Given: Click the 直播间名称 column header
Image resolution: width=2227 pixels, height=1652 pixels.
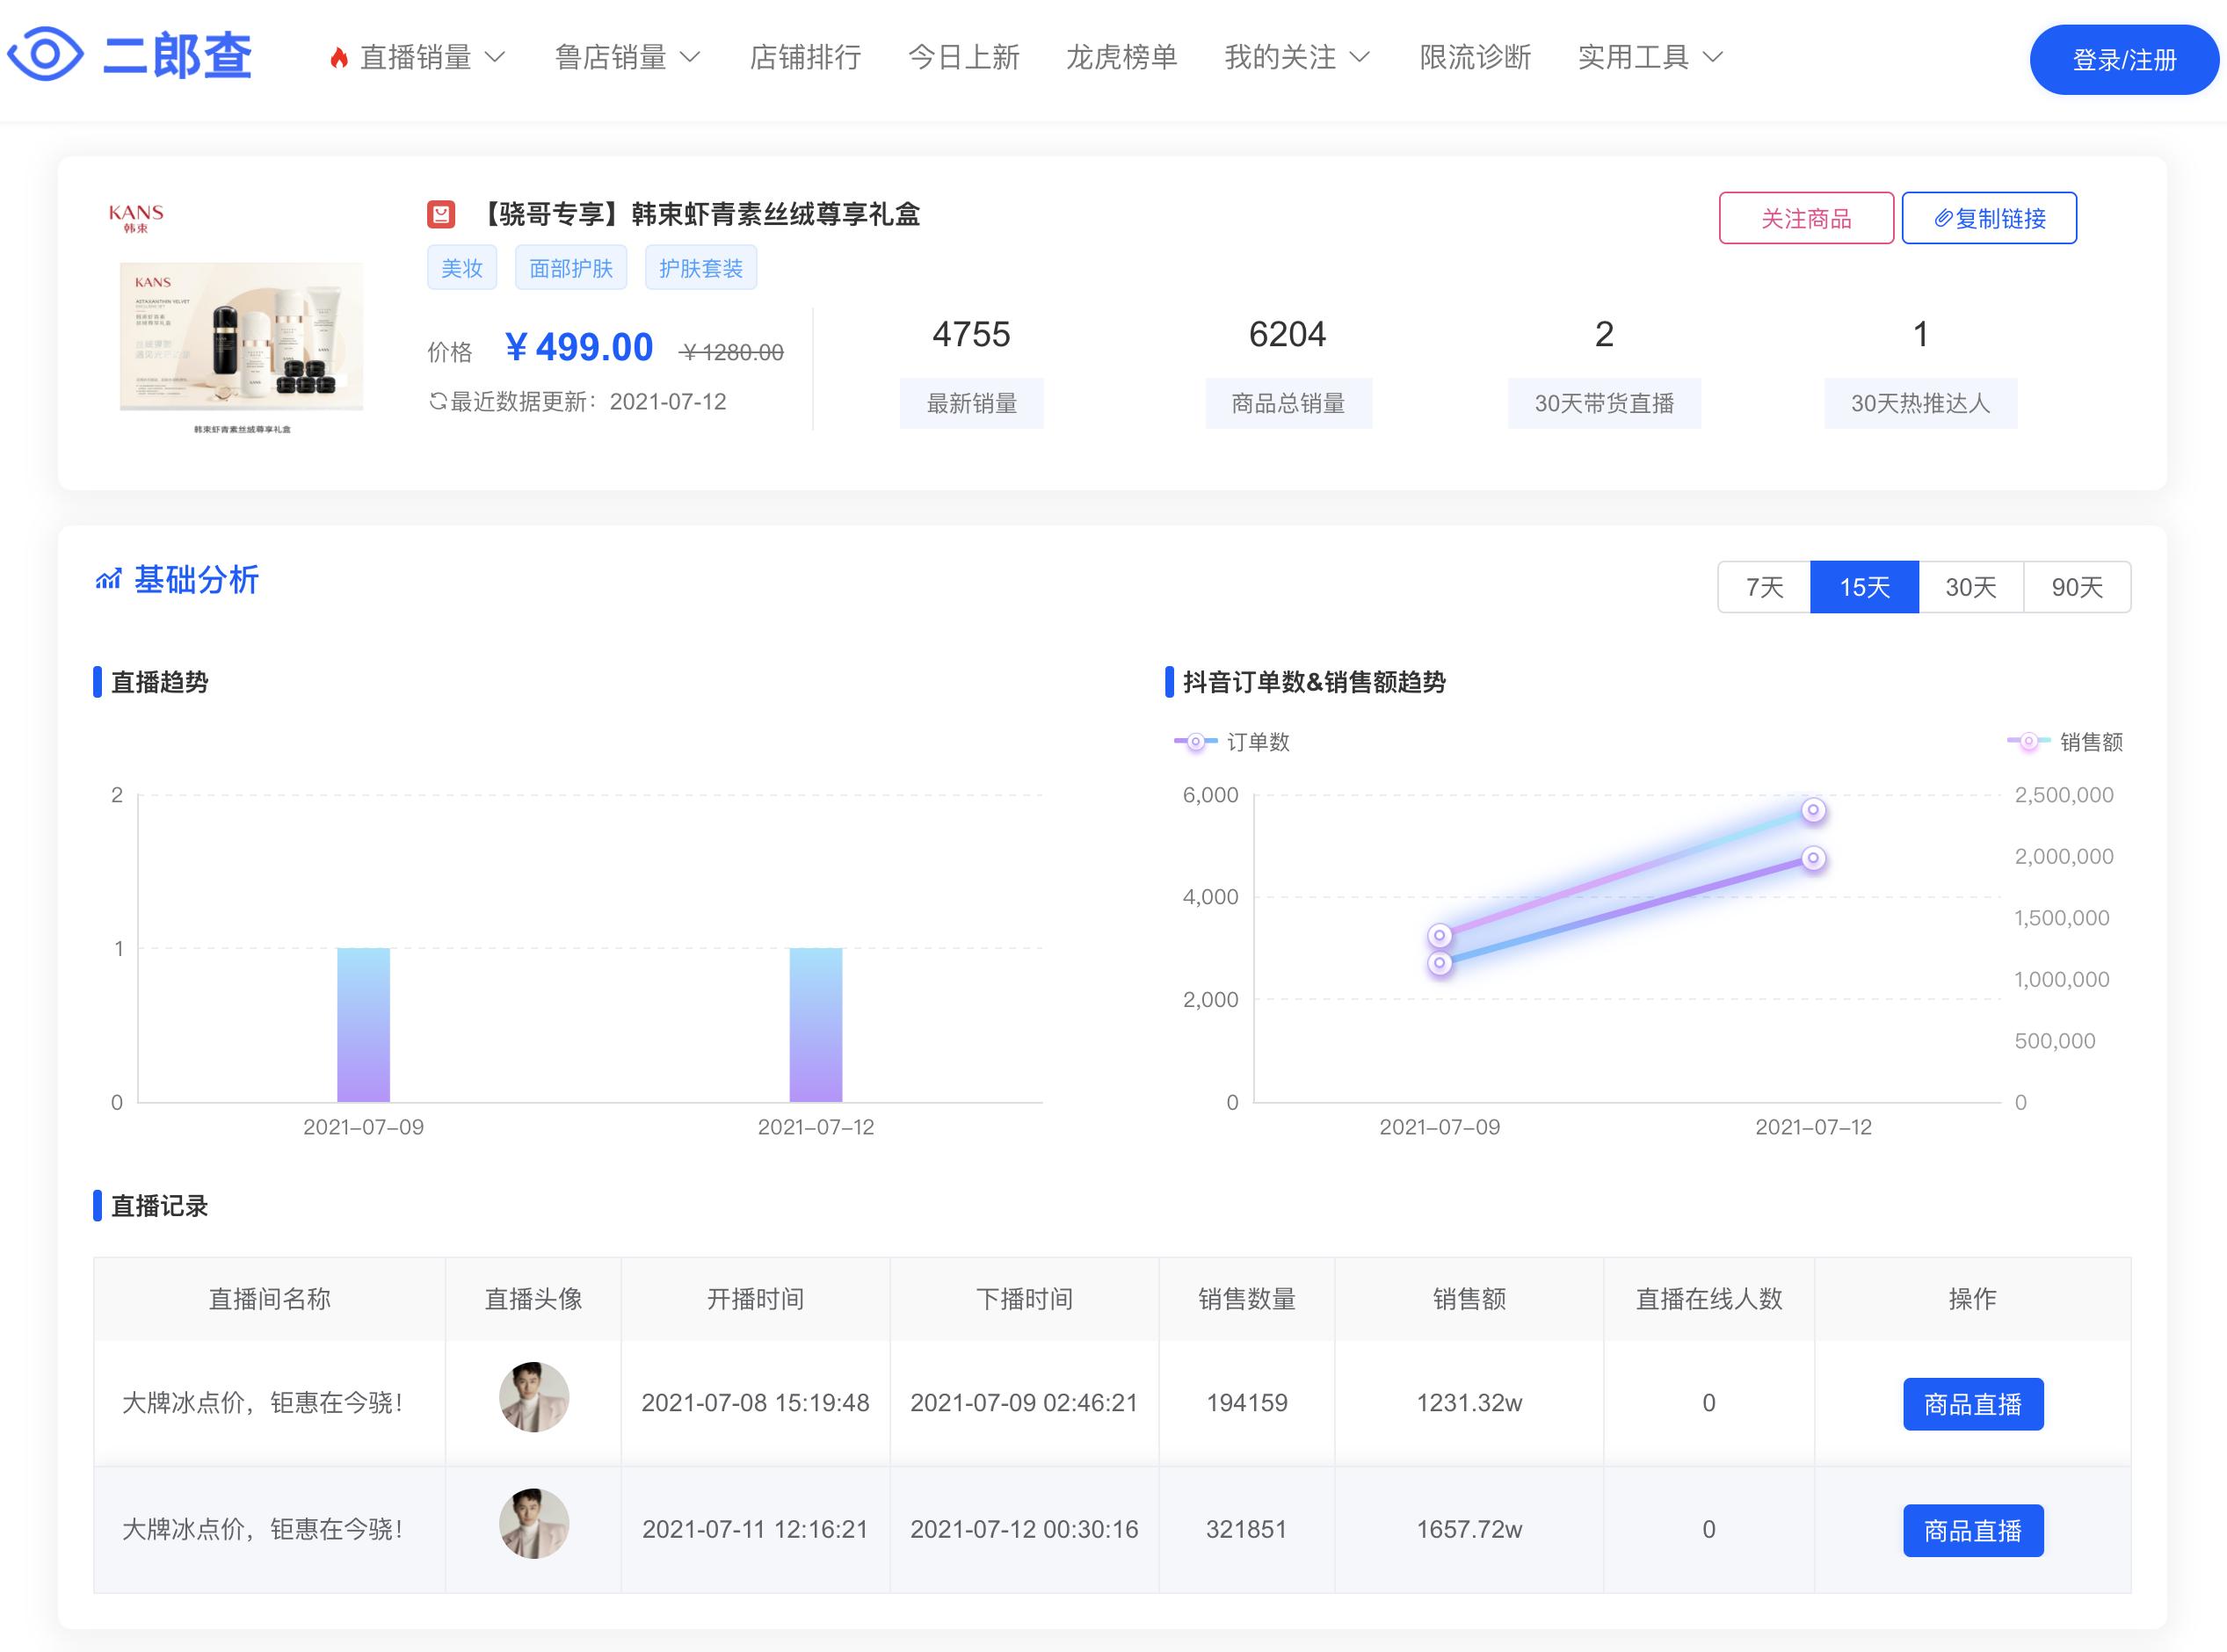Looking at the screenshot, I should coord(269,1299).
